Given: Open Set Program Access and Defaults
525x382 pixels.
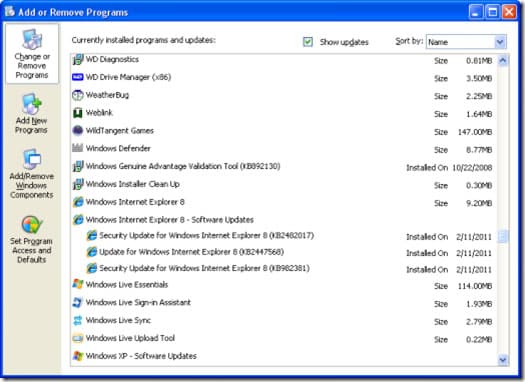Looking at the screenshot, I should [x=31, y=240].
